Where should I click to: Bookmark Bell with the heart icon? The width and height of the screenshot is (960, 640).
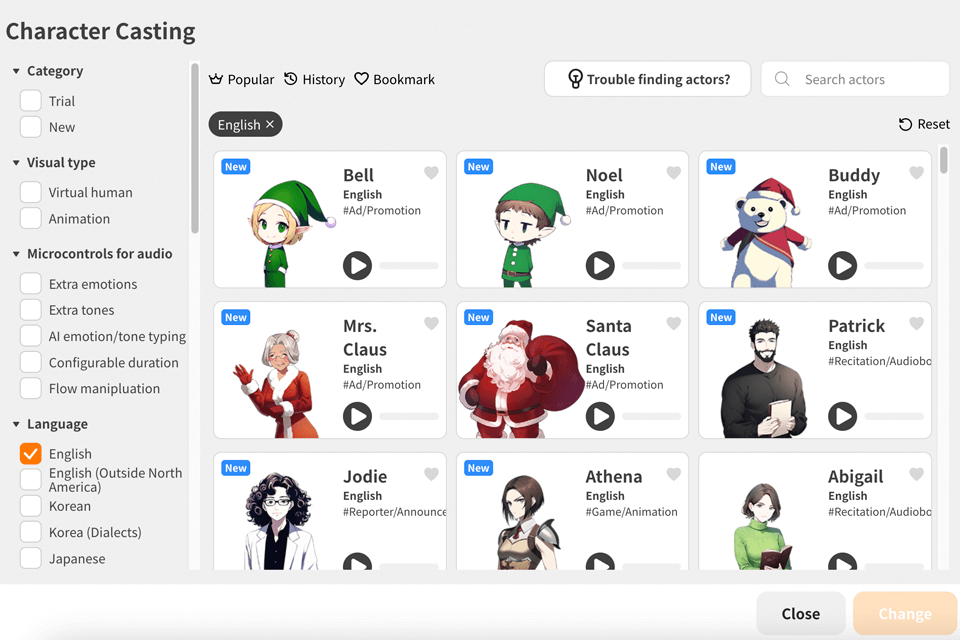click(x=431, y=173)
